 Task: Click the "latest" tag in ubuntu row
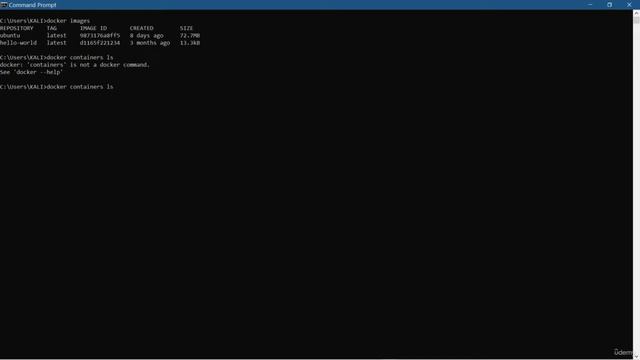[x=56, y=36]
